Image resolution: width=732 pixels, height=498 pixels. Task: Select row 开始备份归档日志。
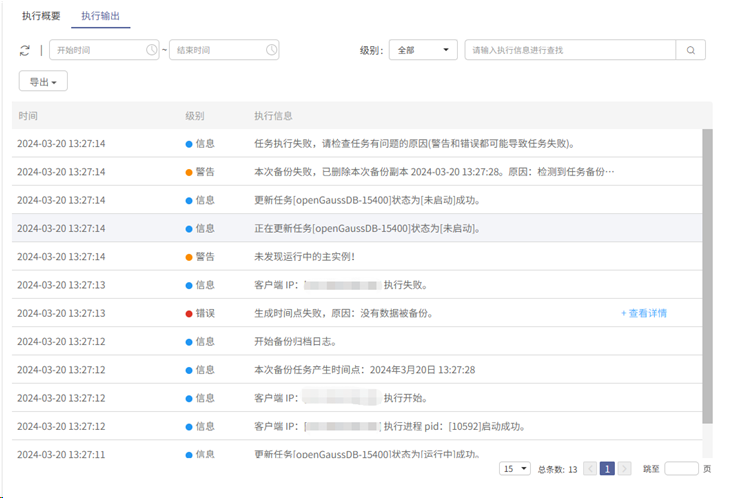(357, 342)
